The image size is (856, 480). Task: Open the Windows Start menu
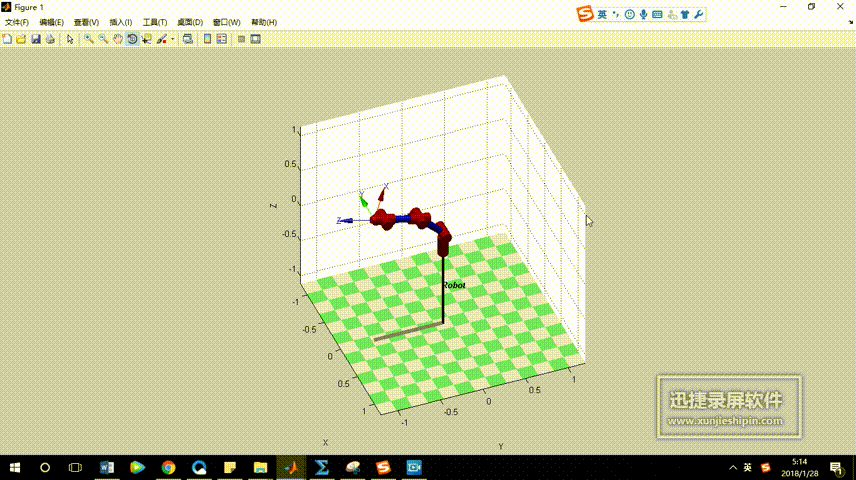15,467
